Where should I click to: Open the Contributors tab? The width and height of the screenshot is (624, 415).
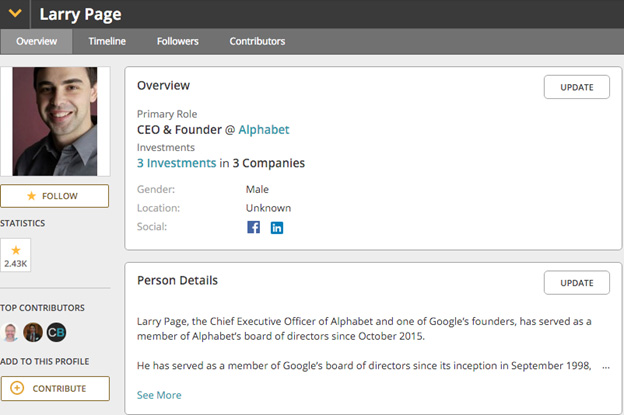point(257,41)
